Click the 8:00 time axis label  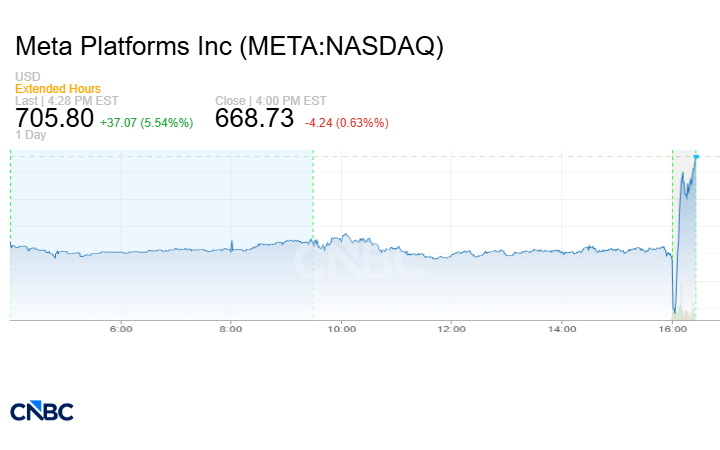point(231,328)
